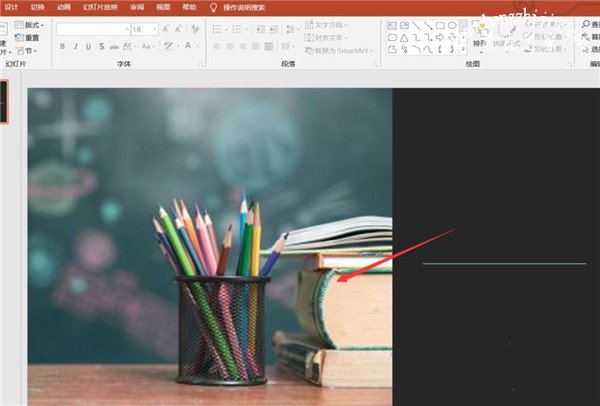Select the straight line shape

point(416,26)
